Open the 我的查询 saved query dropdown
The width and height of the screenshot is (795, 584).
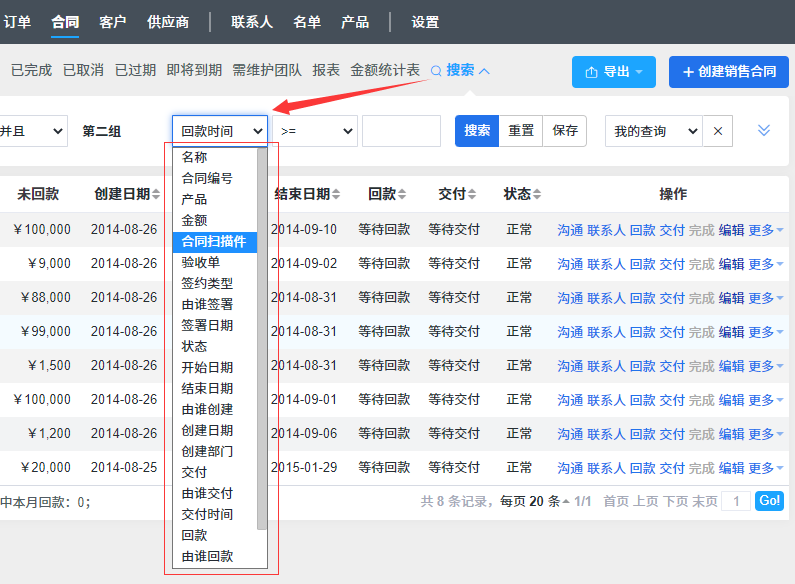[653, 131]
